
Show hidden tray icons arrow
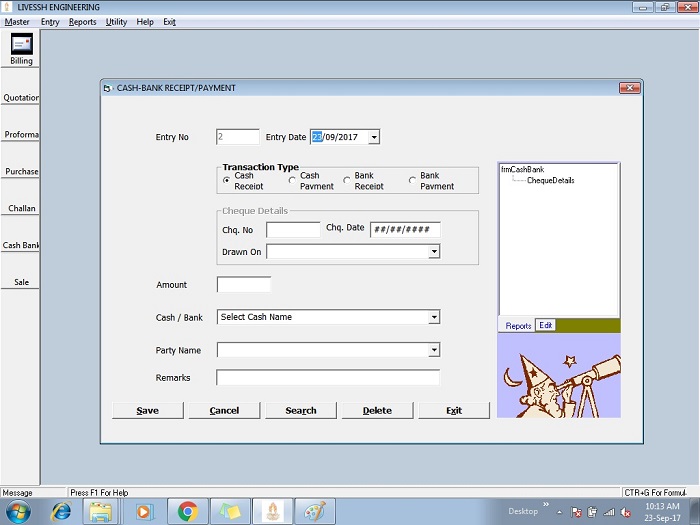click(559, 513)
